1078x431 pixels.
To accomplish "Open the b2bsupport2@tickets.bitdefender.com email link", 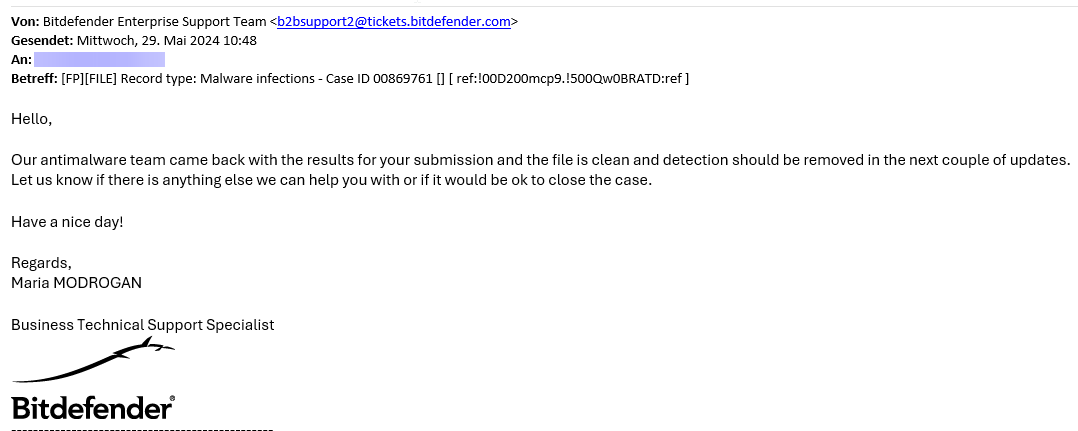I will click(394, 21).
